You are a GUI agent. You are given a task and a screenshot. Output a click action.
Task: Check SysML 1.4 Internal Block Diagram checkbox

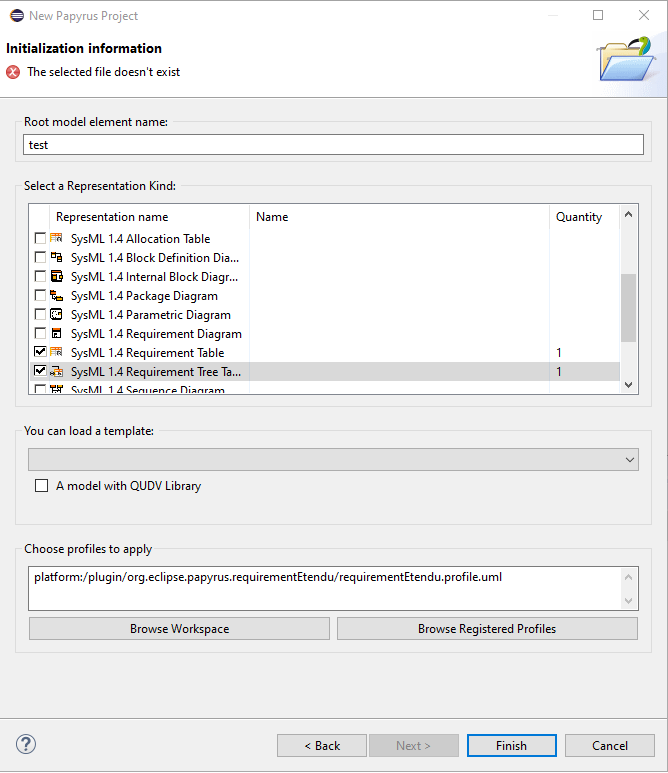point(40,276)
